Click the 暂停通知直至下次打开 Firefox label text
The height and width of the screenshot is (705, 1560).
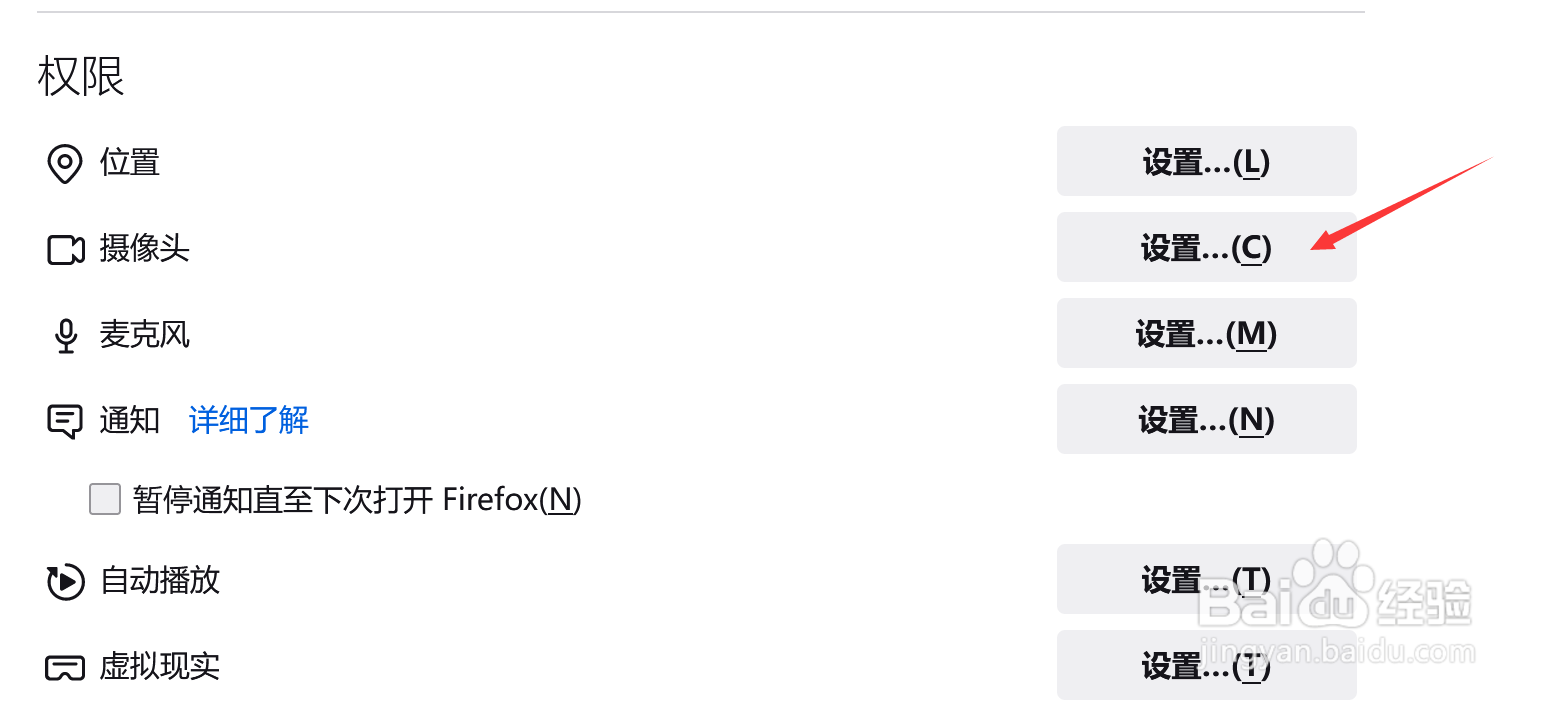pyautogui.click(x=357, y=499)
